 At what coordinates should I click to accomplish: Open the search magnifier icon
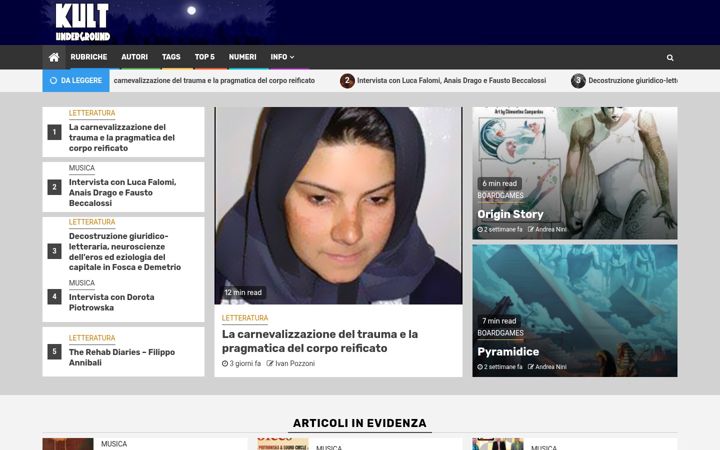click(x=670, y=57)
